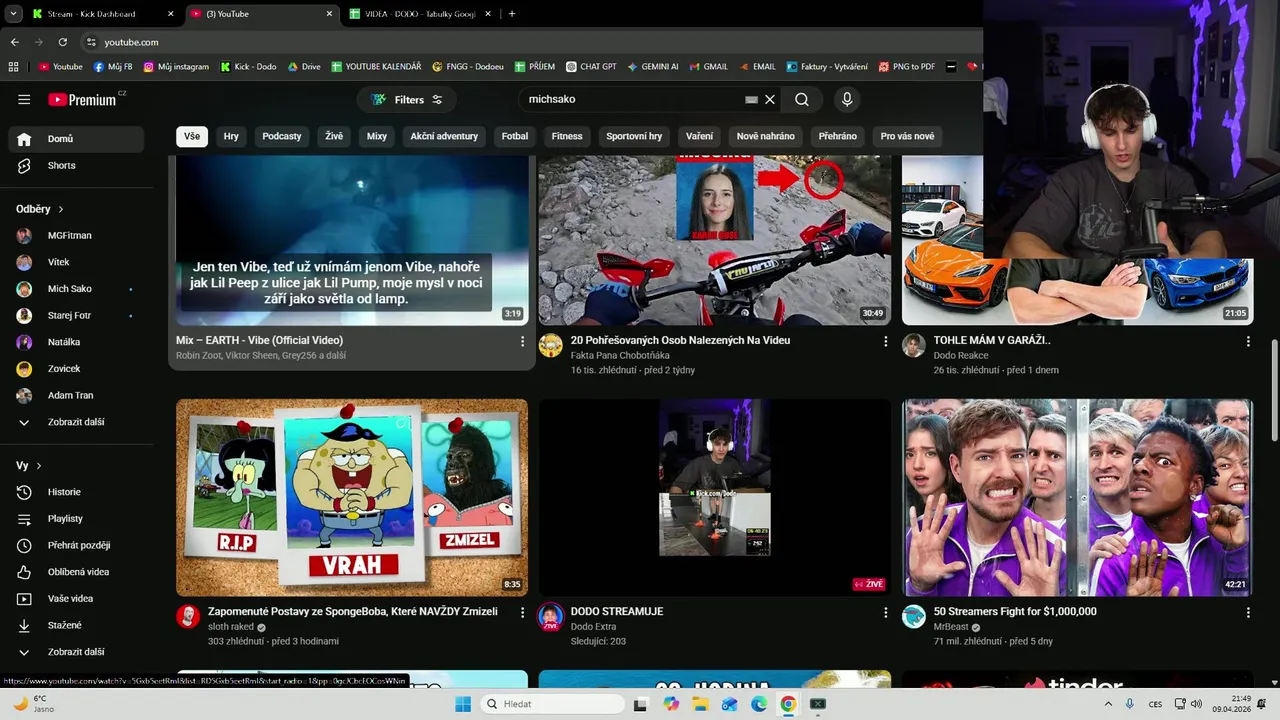Screen dimensions: 1280x720
Task: Clear the search text with the X icon
Action: pyautogui.click(x=770, y=99)
